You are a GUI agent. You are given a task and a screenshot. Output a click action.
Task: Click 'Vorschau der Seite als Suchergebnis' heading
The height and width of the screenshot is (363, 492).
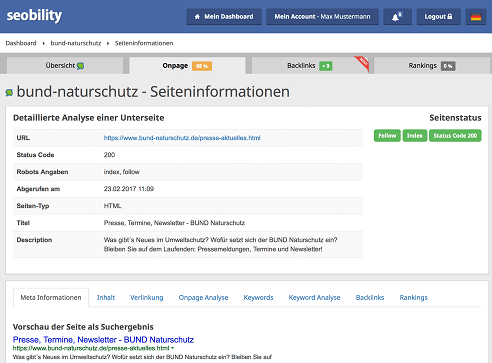coord(83,327)
